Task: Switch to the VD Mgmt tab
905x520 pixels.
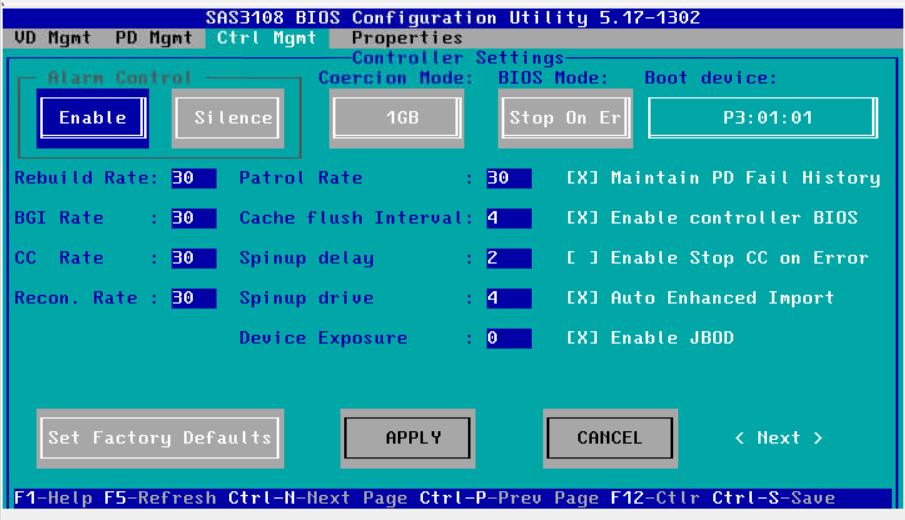Action: tap(53, 38)
